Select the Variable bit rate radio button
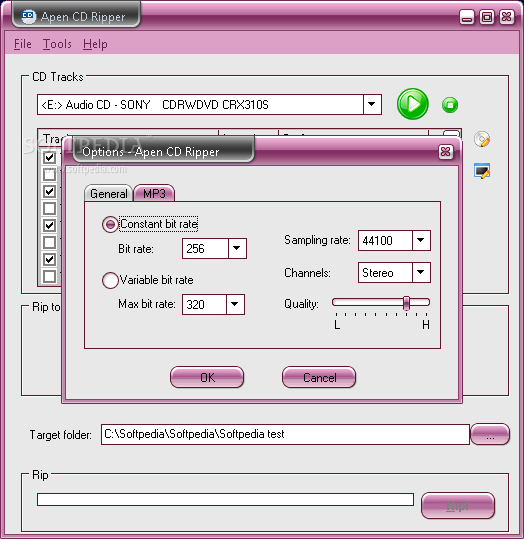Viewport: 524px width, 539px height. point(110,280)
